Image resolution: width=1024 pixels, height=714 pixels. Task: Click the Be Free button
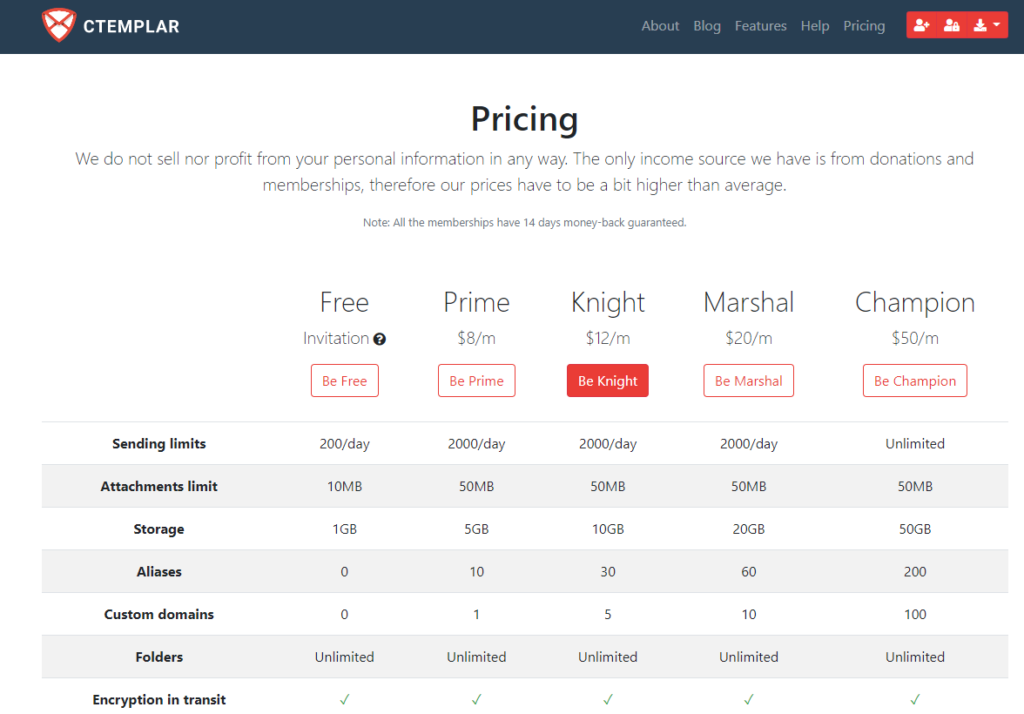345,381
